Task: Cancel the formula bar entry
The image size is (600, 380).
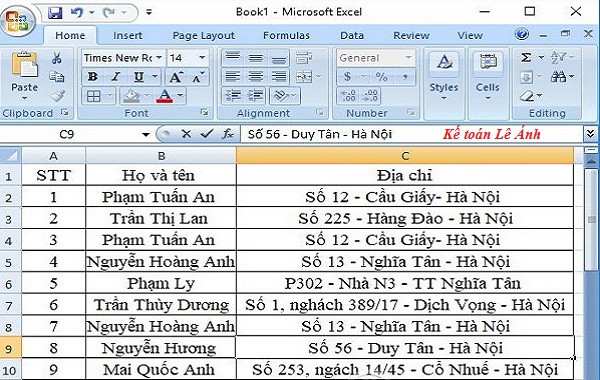Action: coord(186,134)
